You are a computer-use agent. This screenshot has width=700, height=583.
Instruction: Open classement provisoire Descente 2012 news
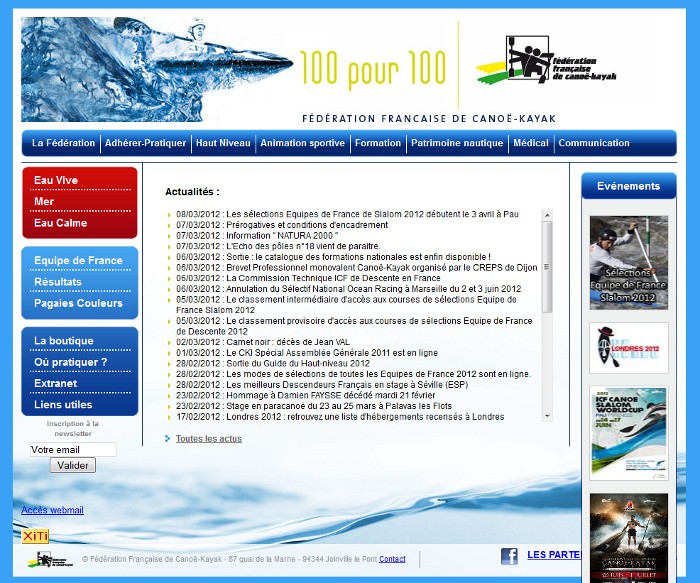354,326
